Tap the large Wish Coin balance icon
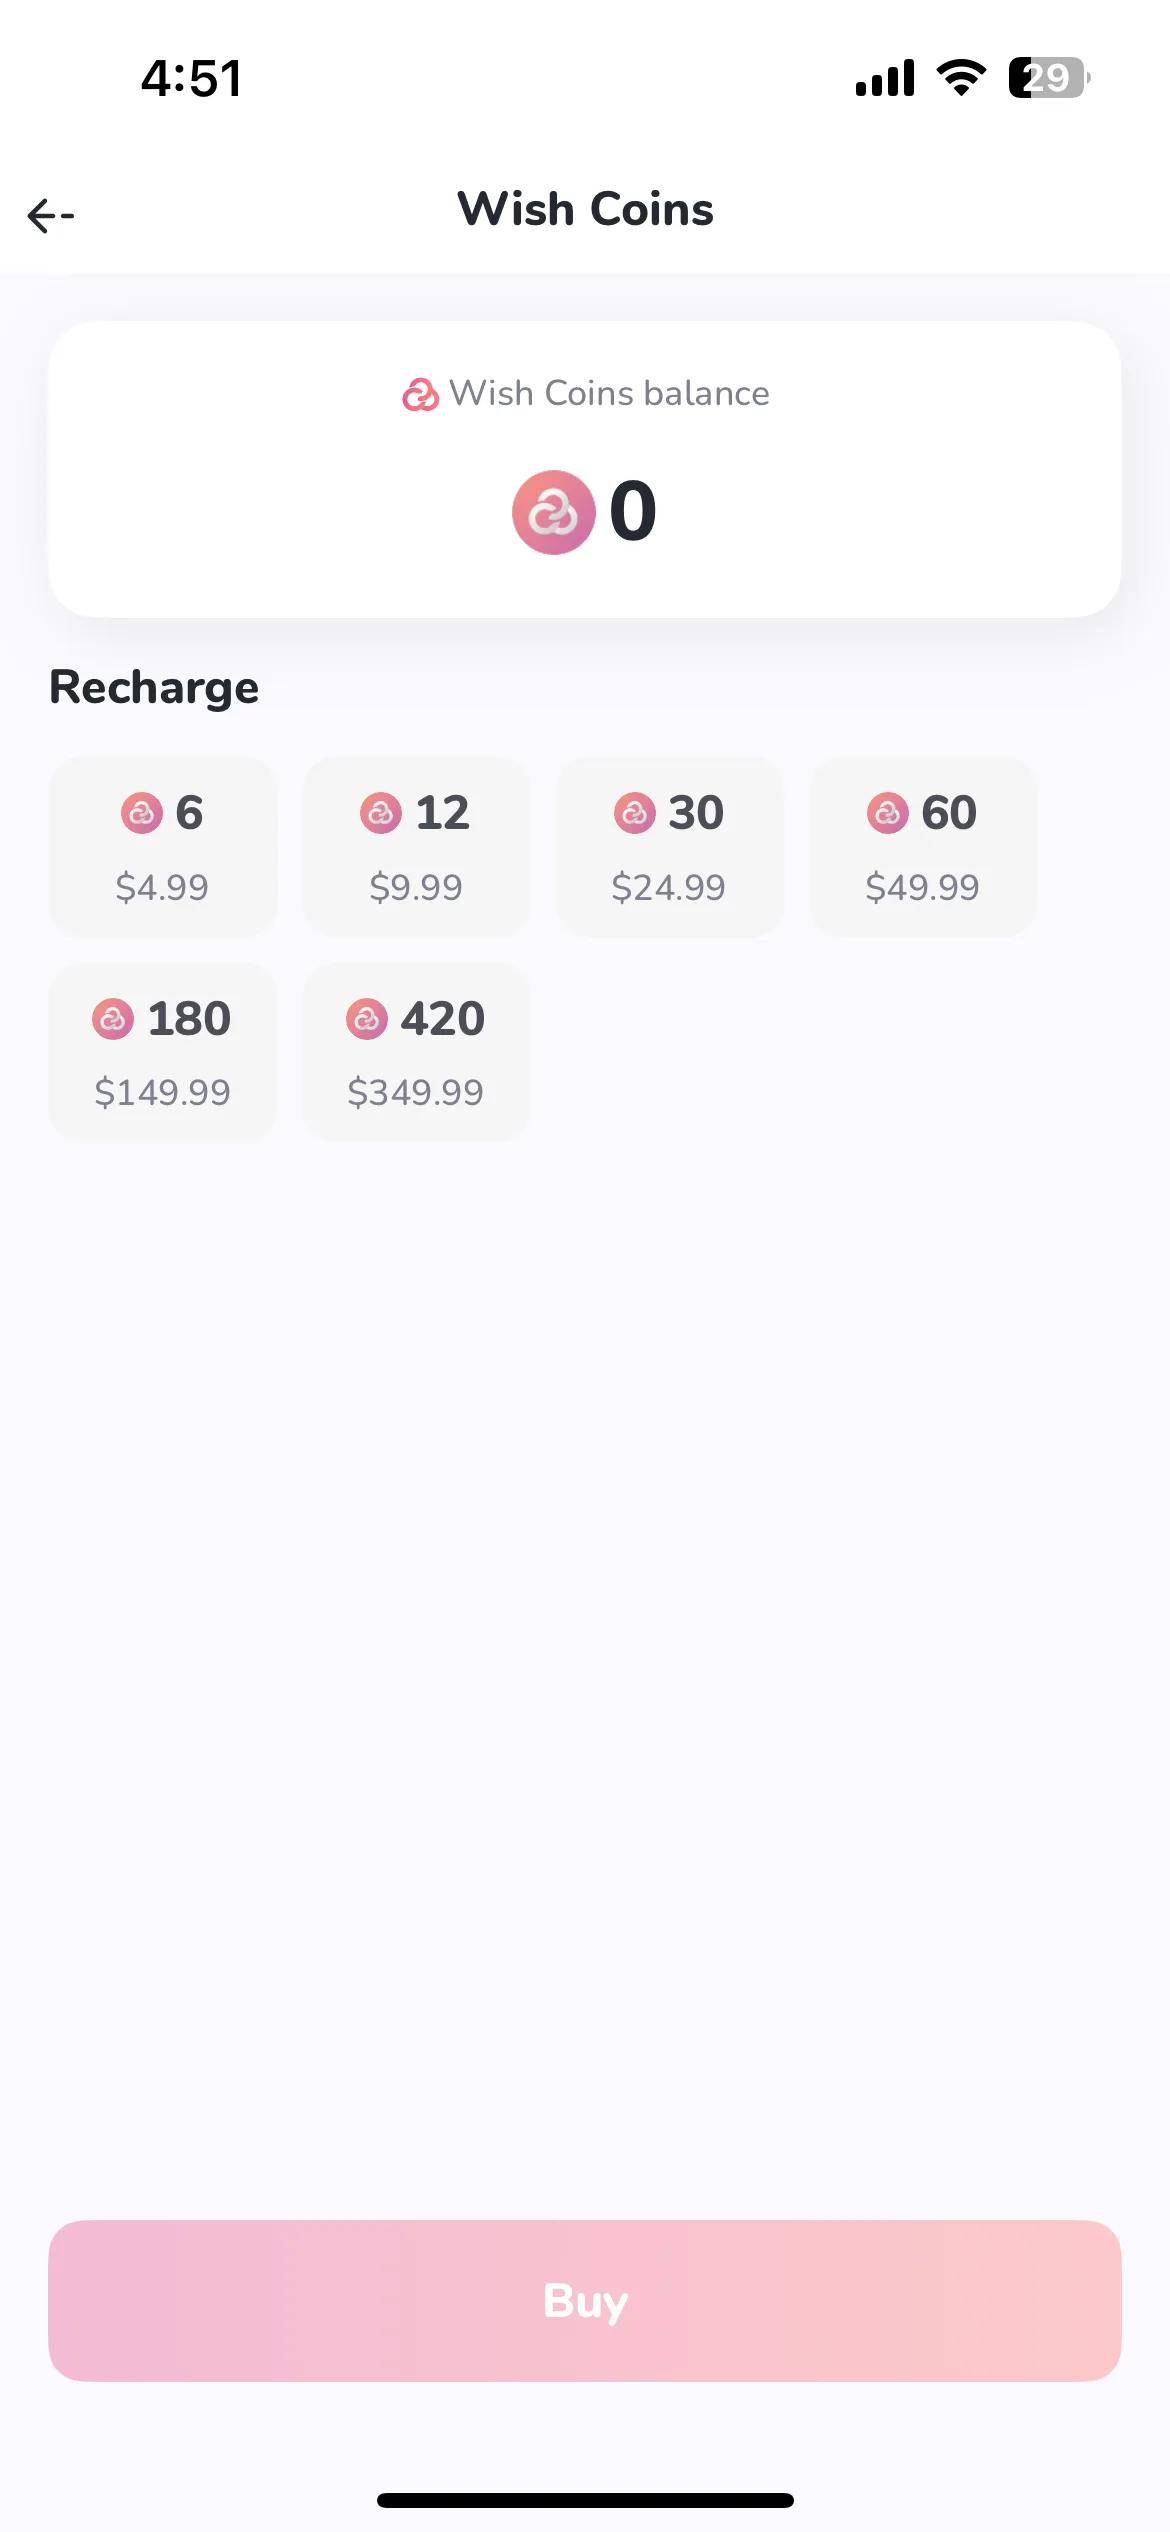The height and width of the screenshot is (2532, 1170). click(x=553, y=512)
